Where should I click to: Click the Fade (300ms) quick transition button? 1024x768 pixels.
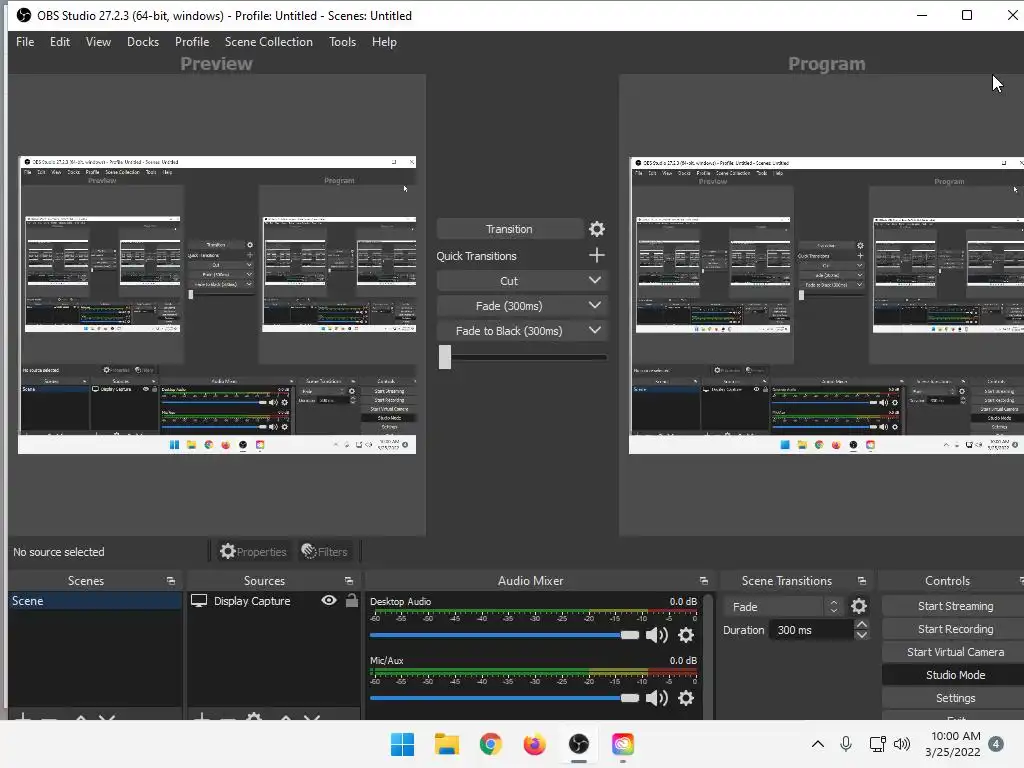coord(509,306)
